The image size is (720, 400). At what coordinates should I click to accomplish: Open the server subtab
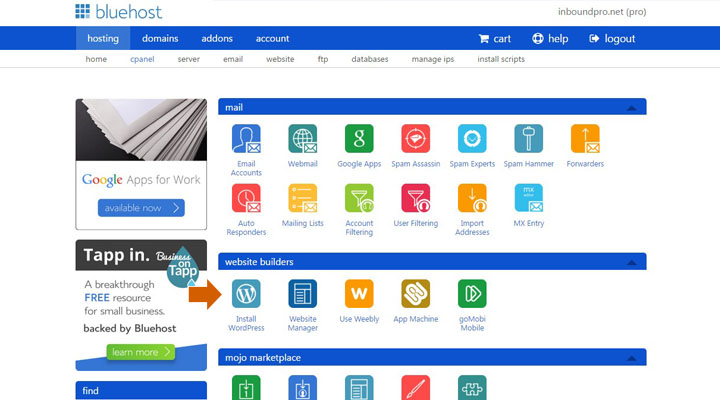(x=189, y=59)
